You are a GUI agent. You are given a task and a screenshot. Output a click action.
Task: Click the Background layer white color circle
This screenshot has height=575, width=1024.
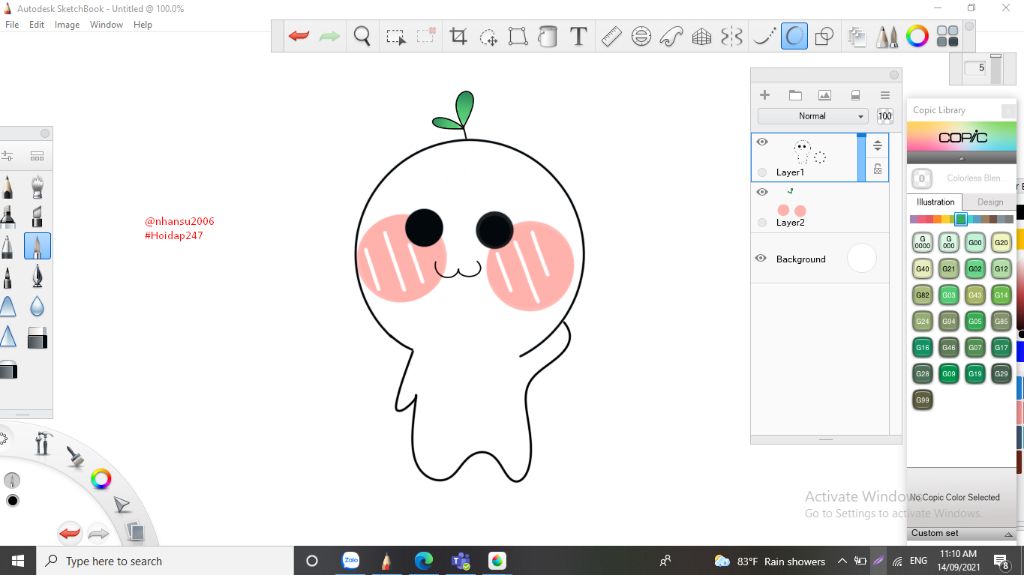coord(861,258)
